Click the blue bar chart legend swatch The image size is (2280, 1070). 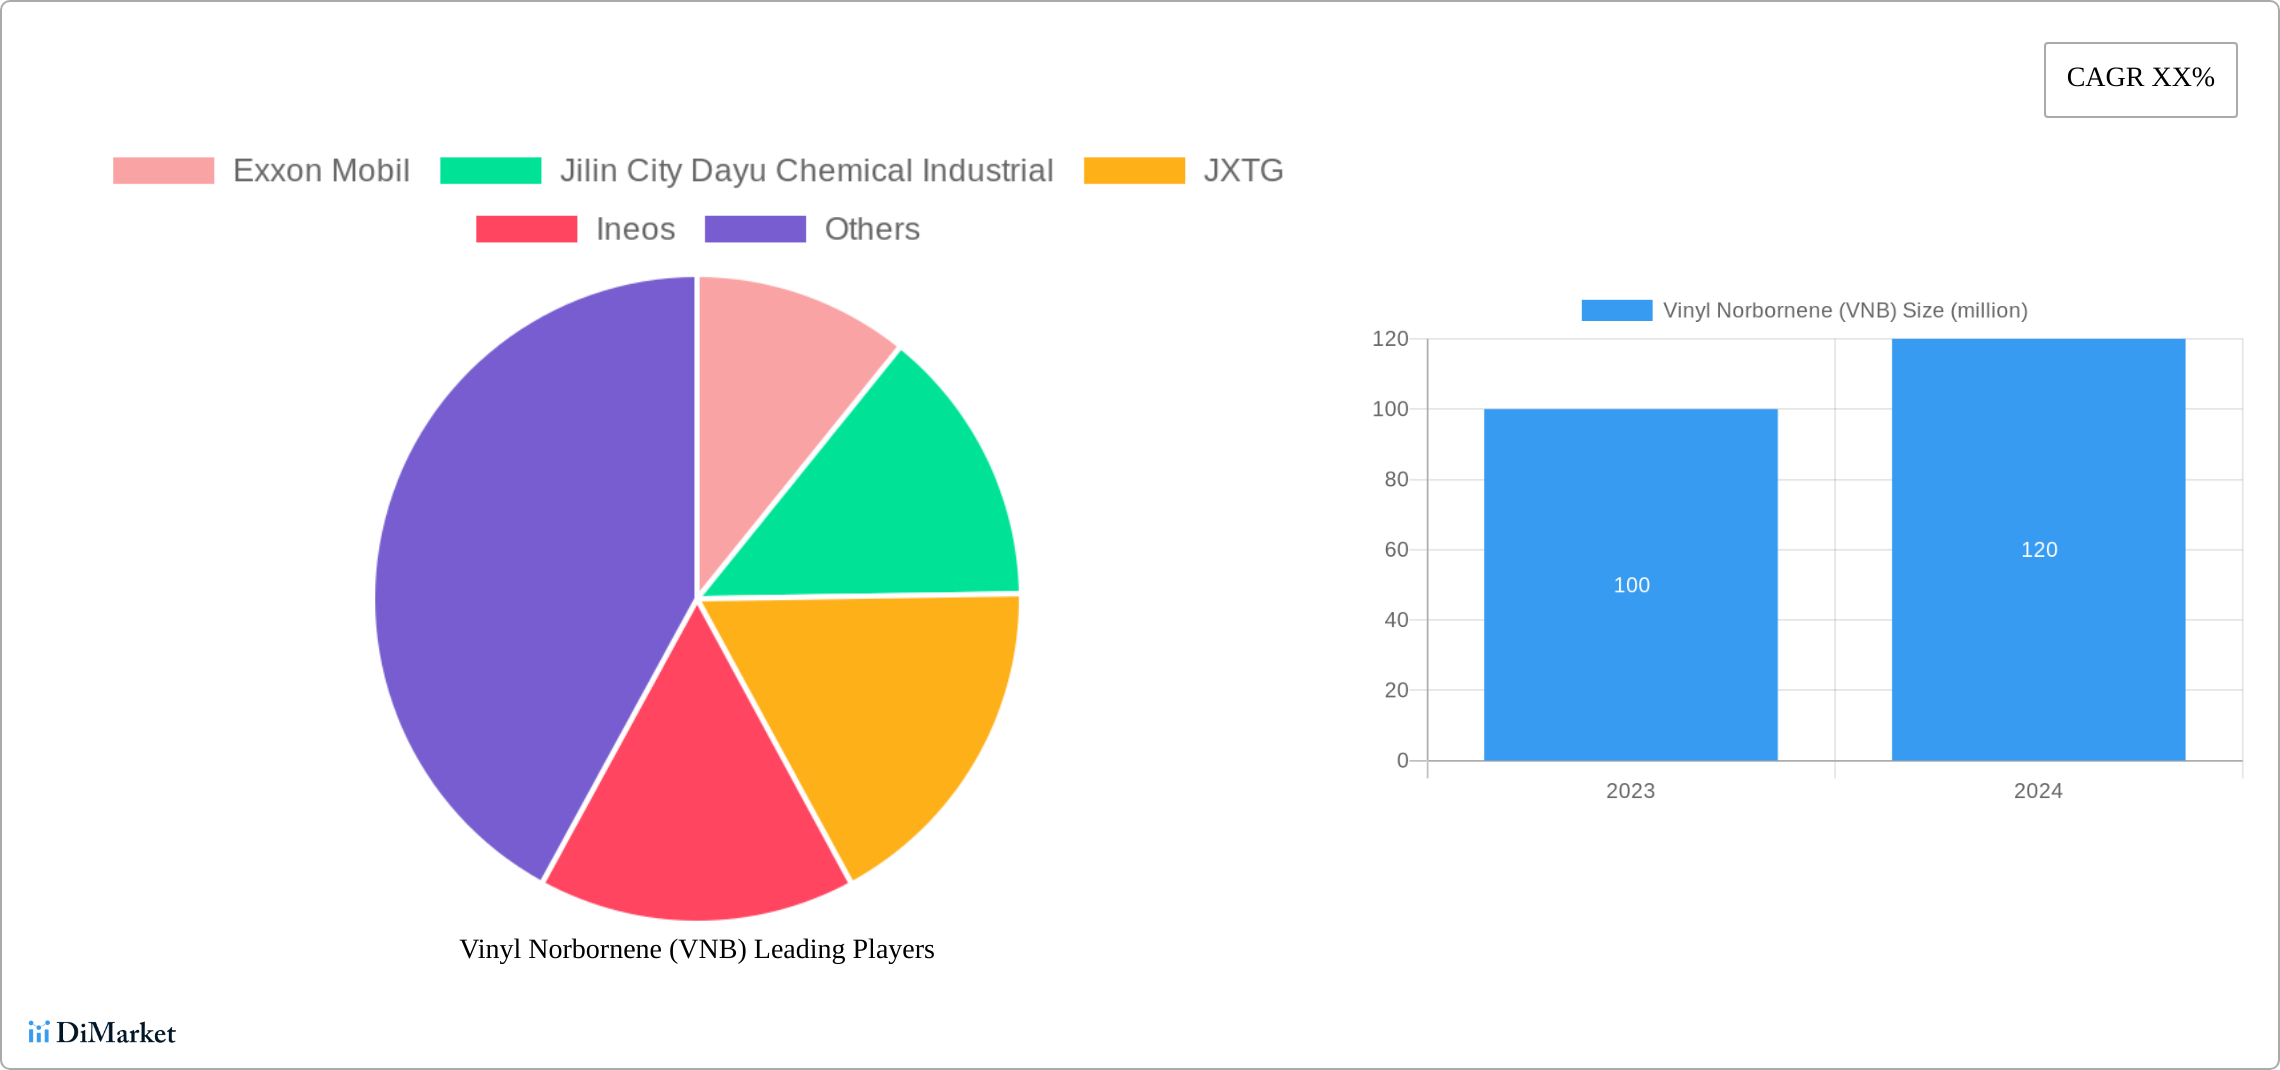[1619, 310]
